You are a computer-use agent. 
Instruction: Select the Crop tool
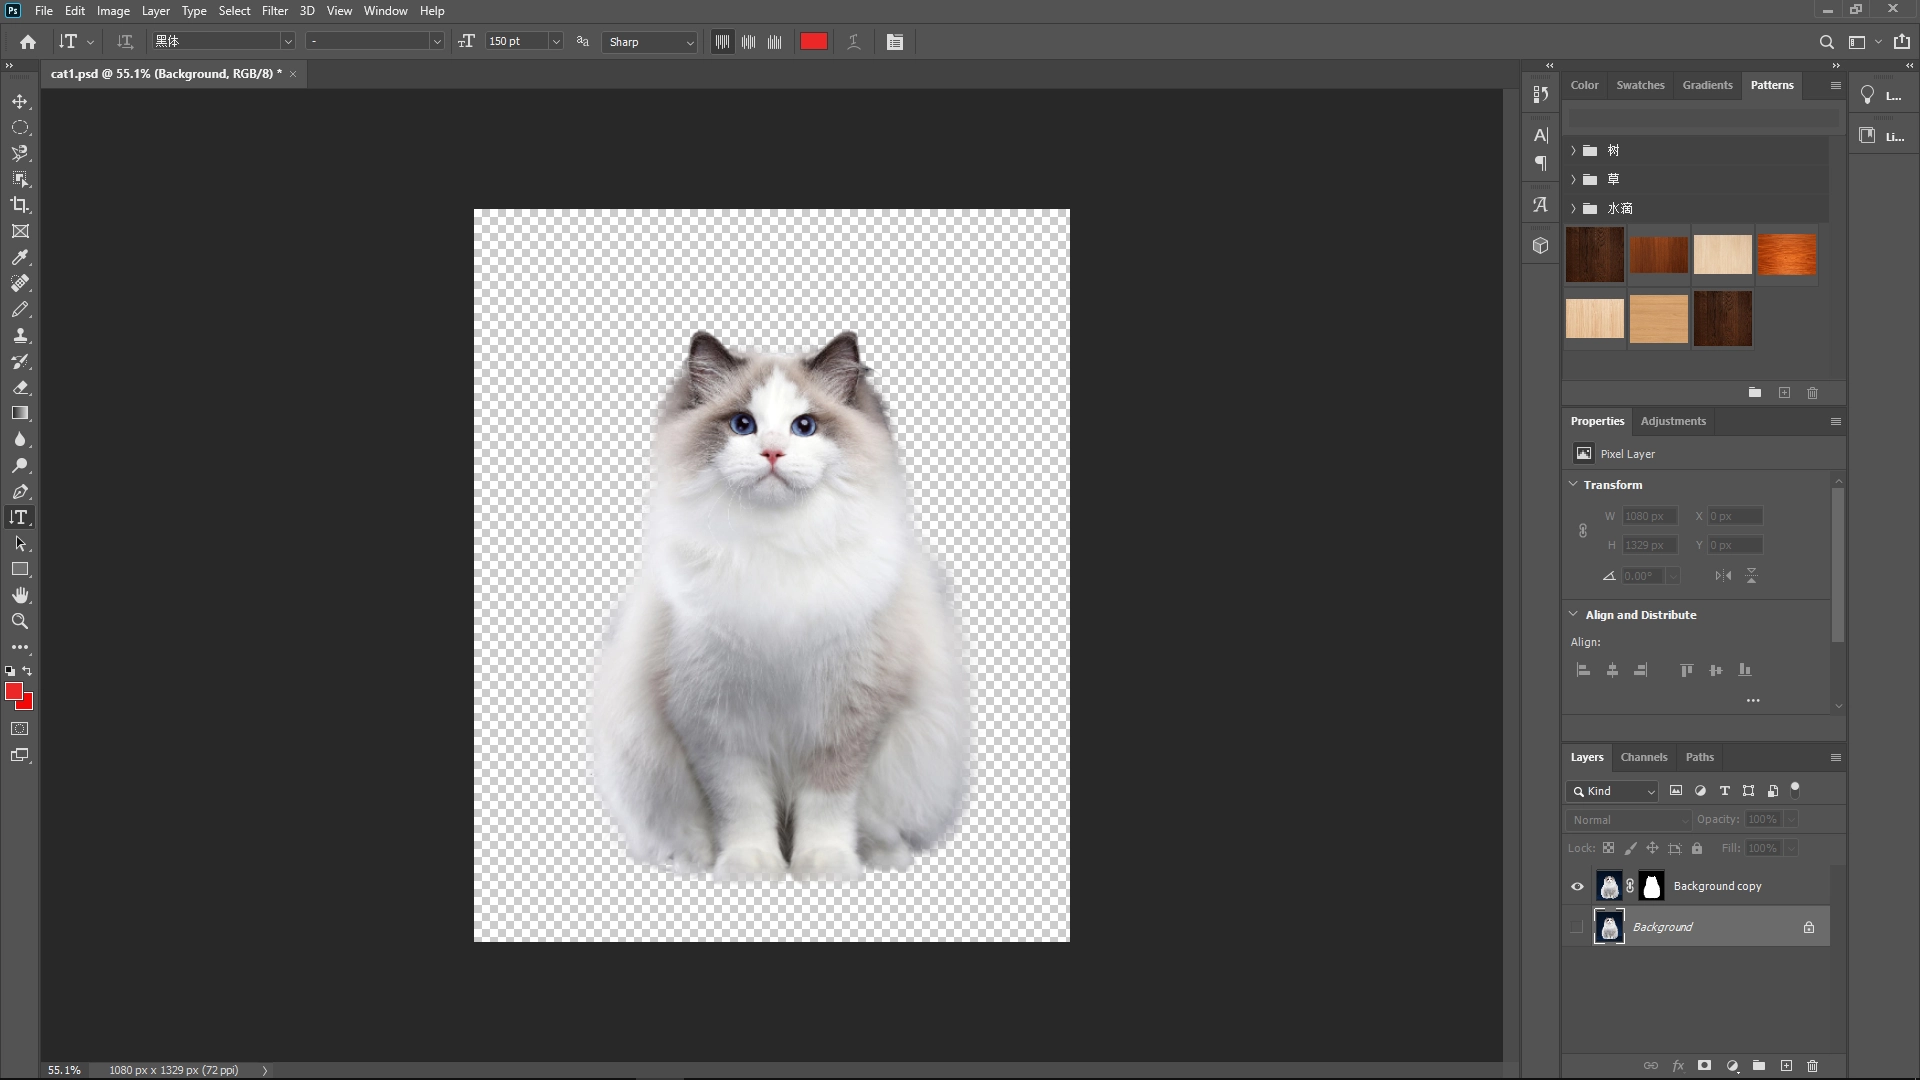click(x=20, y=205)
